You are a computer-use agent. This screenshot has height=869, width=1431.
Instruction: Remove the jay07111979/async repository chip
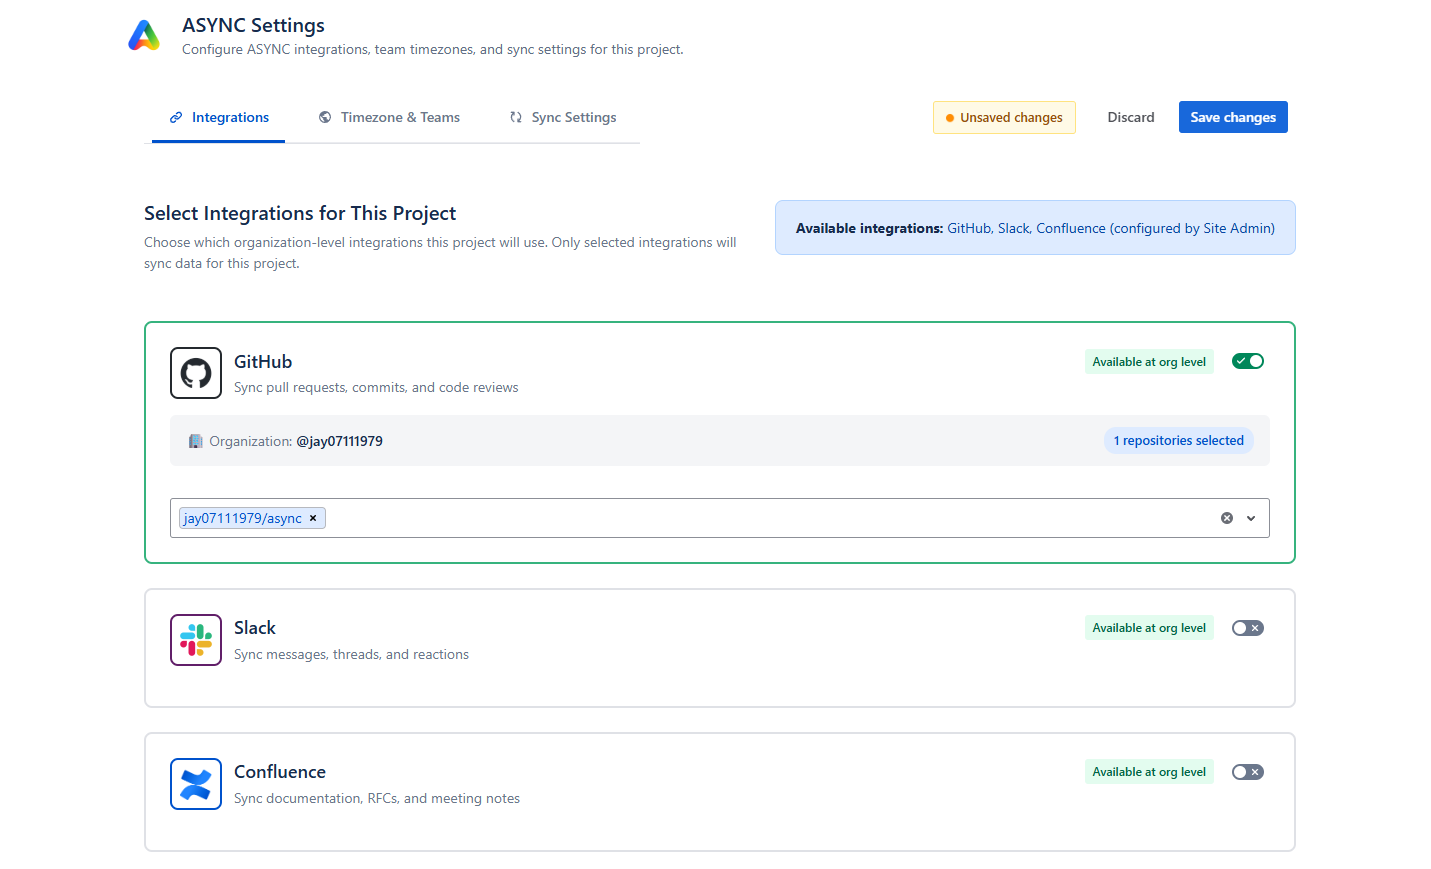[313, 518]
